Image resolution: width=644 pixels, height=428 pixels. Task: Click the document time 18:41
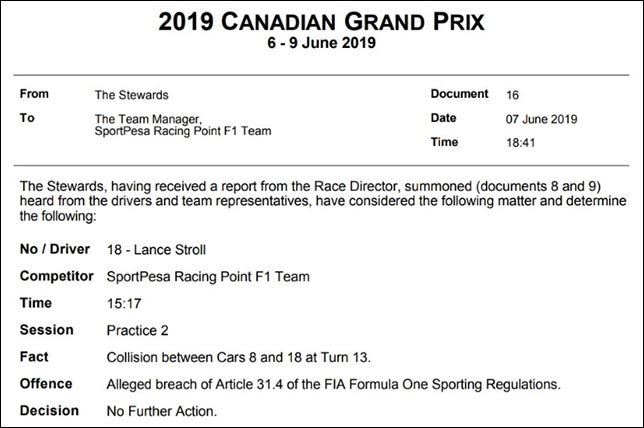[x=520, y=143]
